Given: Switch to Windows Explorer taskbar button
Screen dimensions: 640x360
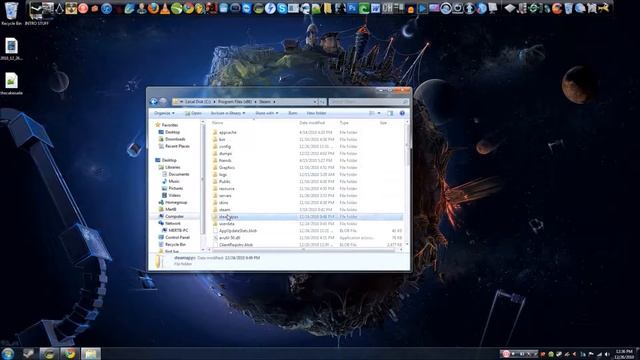Looking at the screenshot, I should (91, 353).
